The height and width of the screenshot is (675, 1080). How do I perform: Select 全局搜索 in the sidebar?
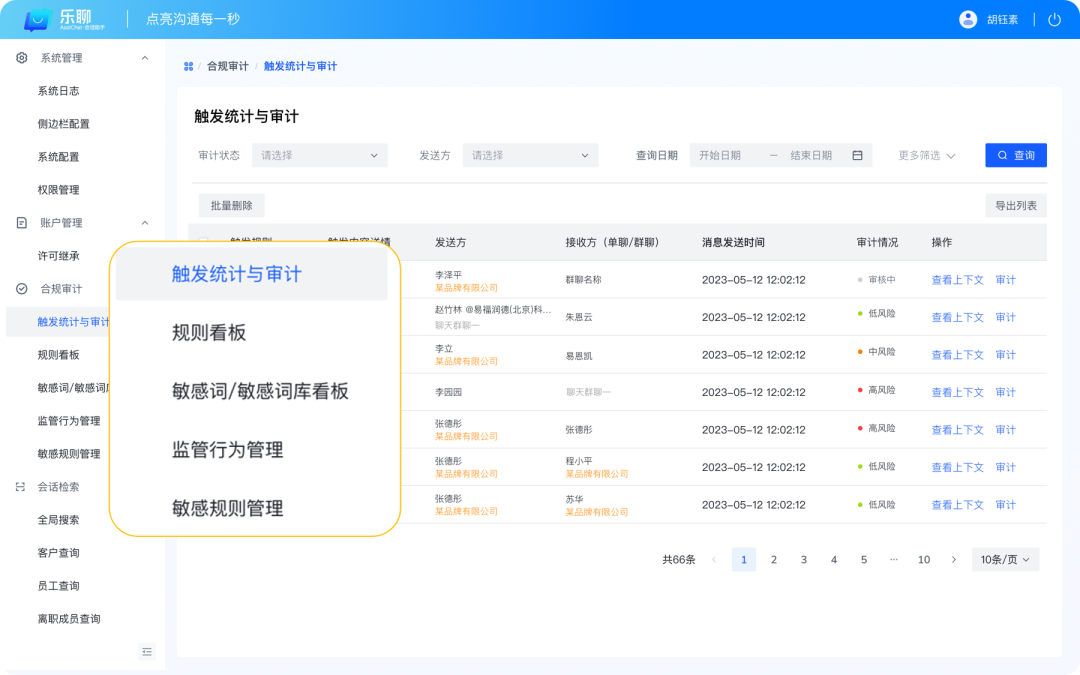58,520
